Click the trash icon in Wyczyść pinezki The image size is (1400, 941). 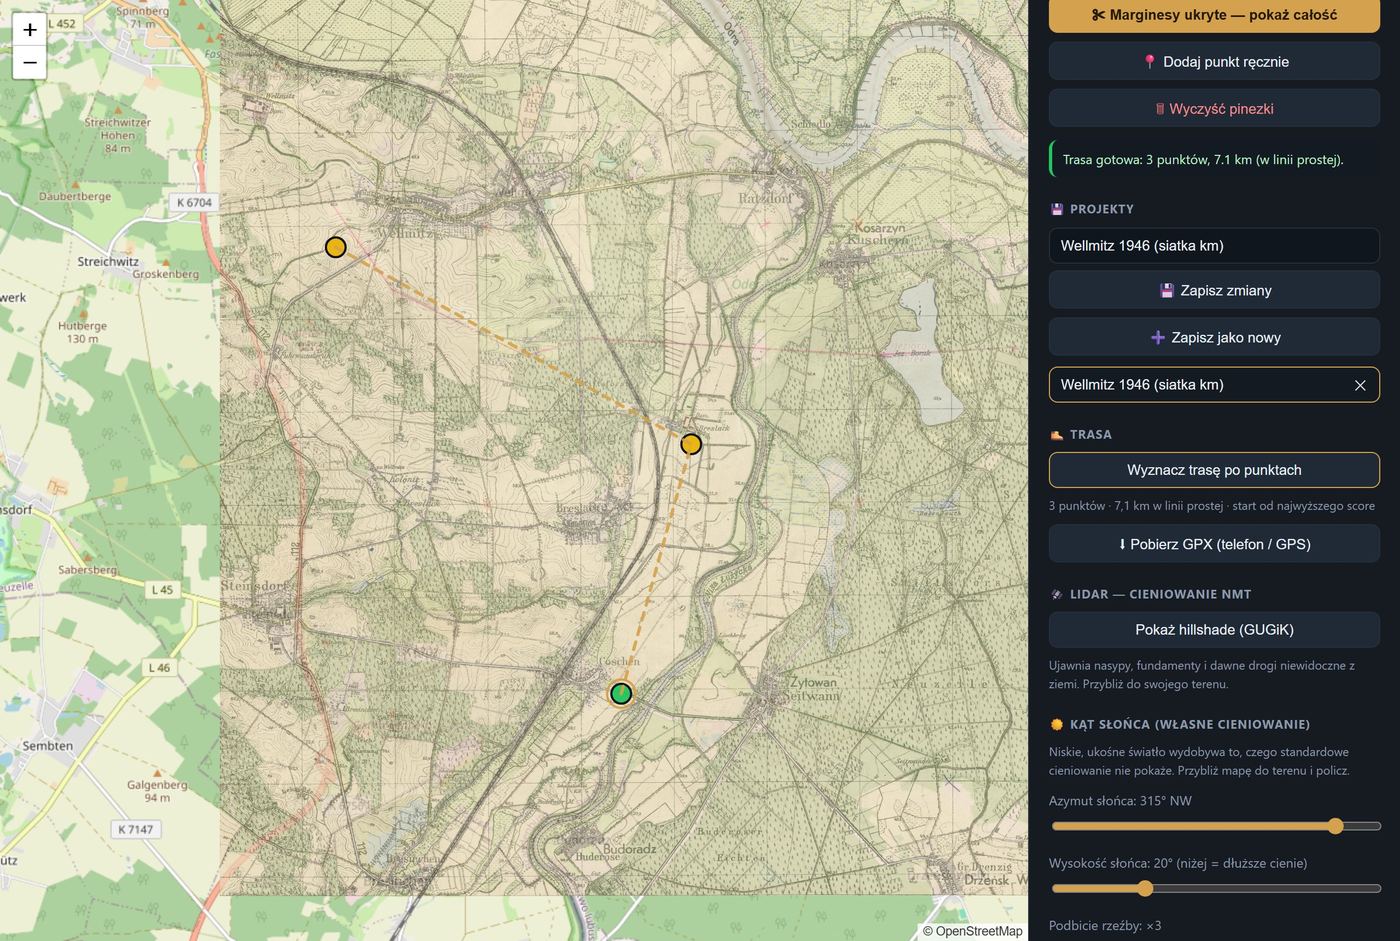point(1160,109)
